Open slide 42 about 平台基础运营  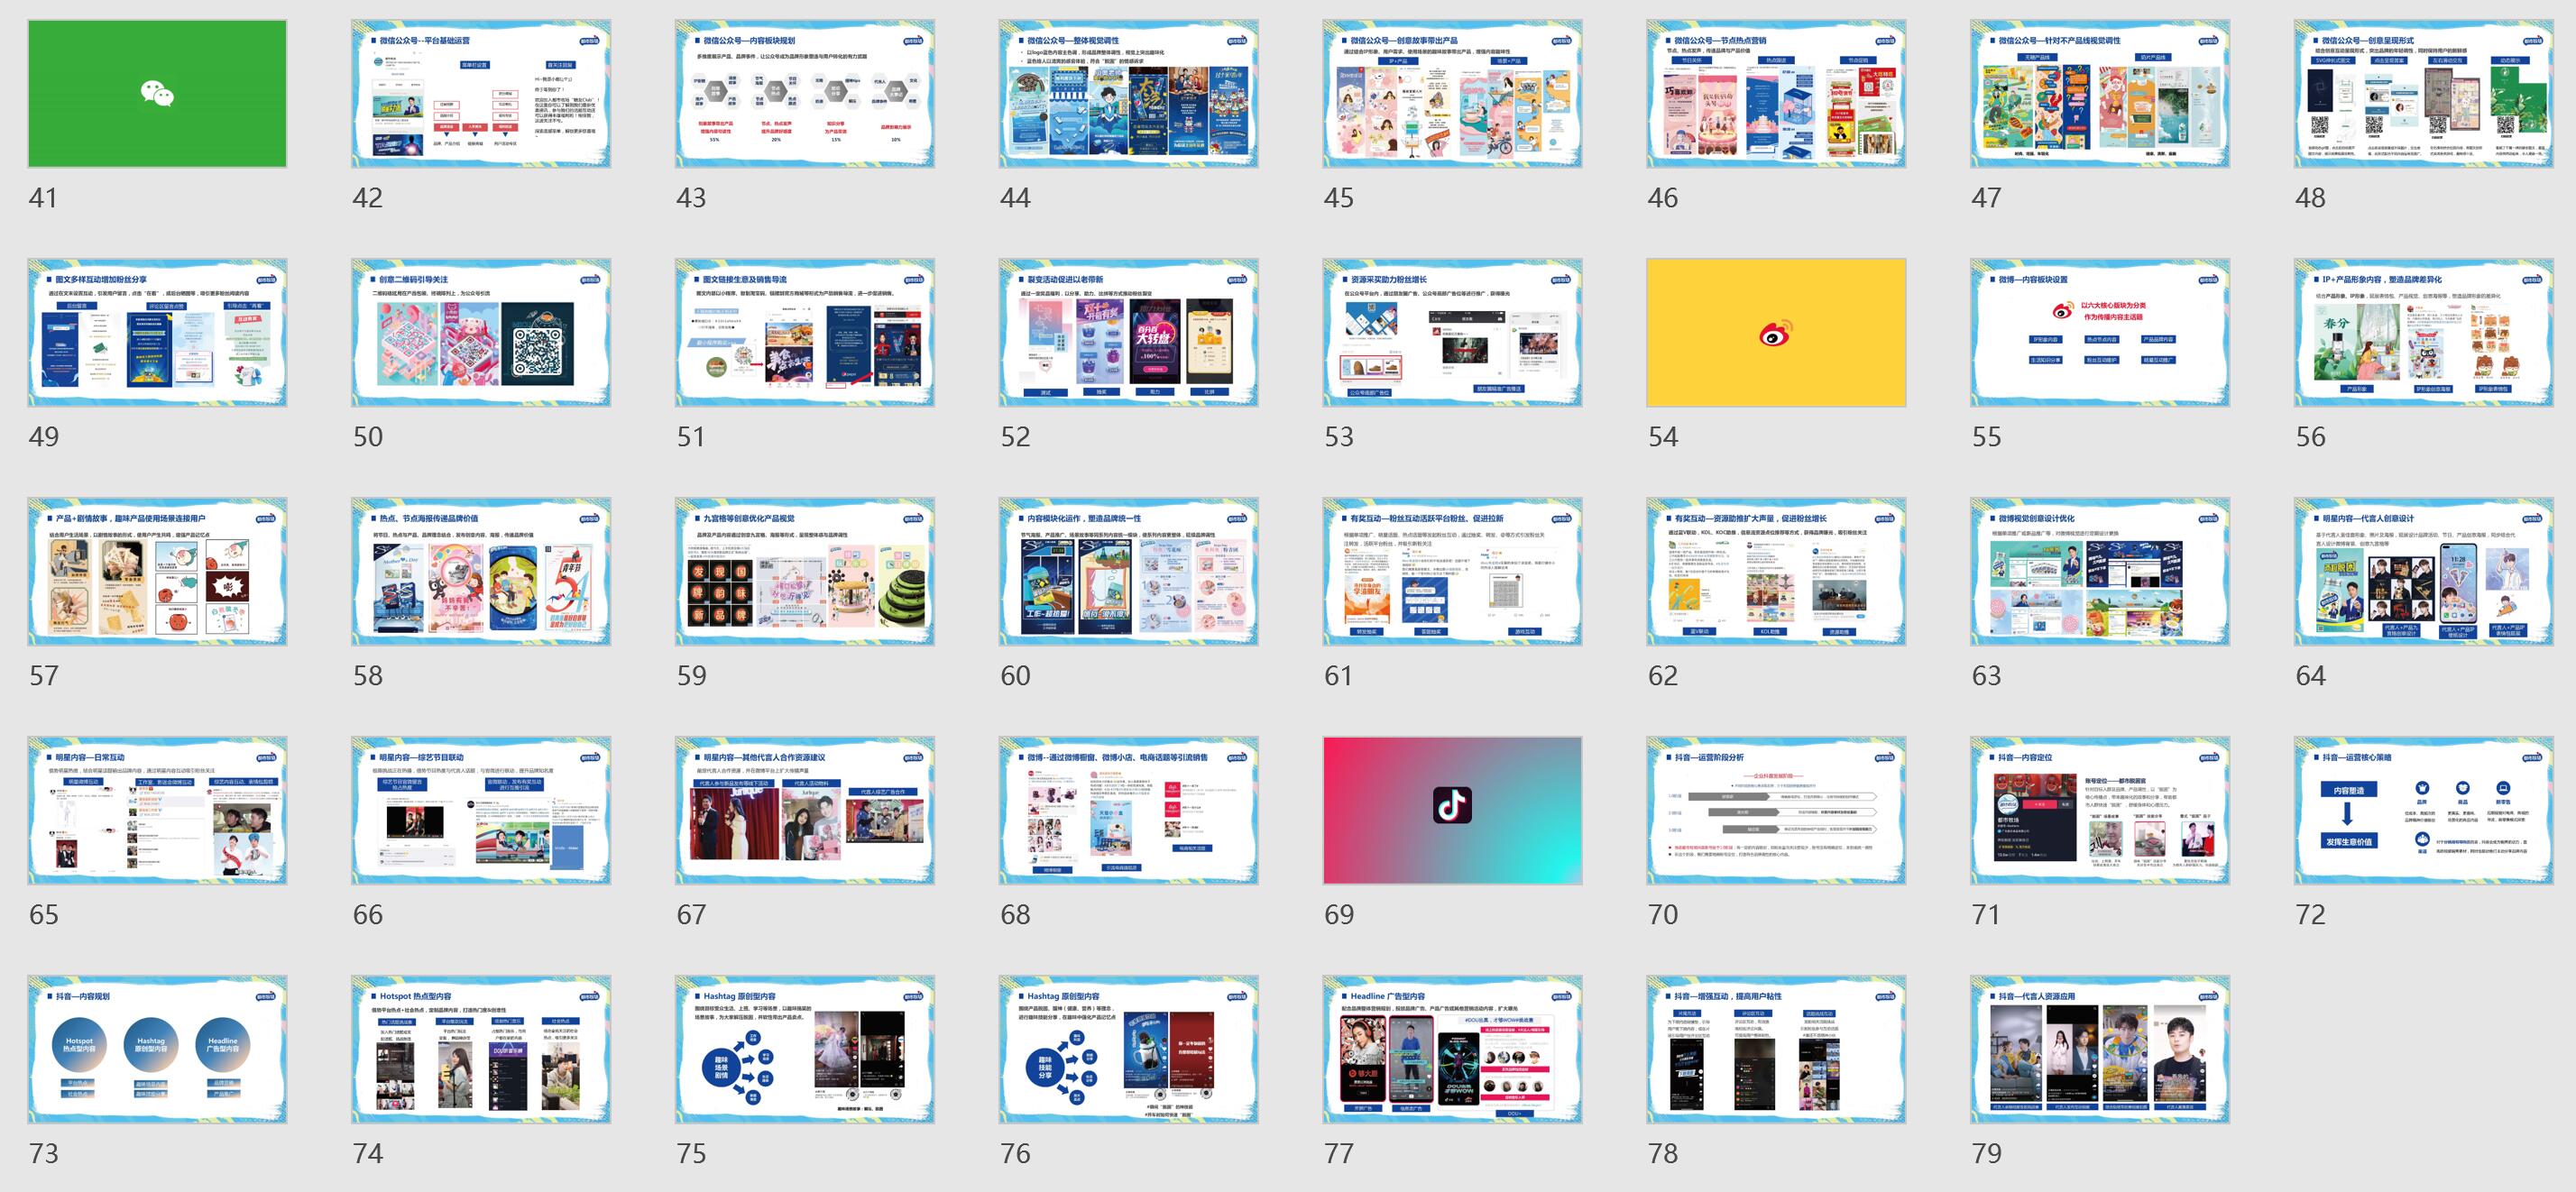[x=481, y=94]
